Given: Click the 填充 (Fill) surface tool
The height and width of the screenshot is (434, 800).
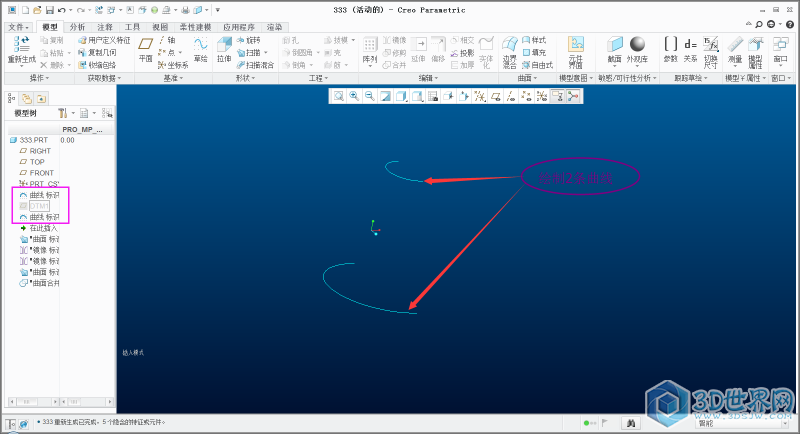Looking at the screenshot, I should [534, 52].
